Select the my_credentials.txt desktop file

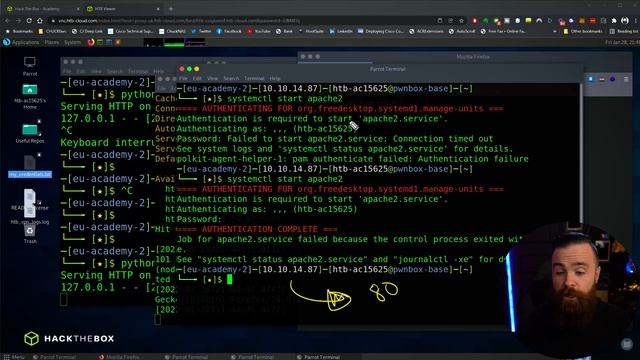point(30,166)
